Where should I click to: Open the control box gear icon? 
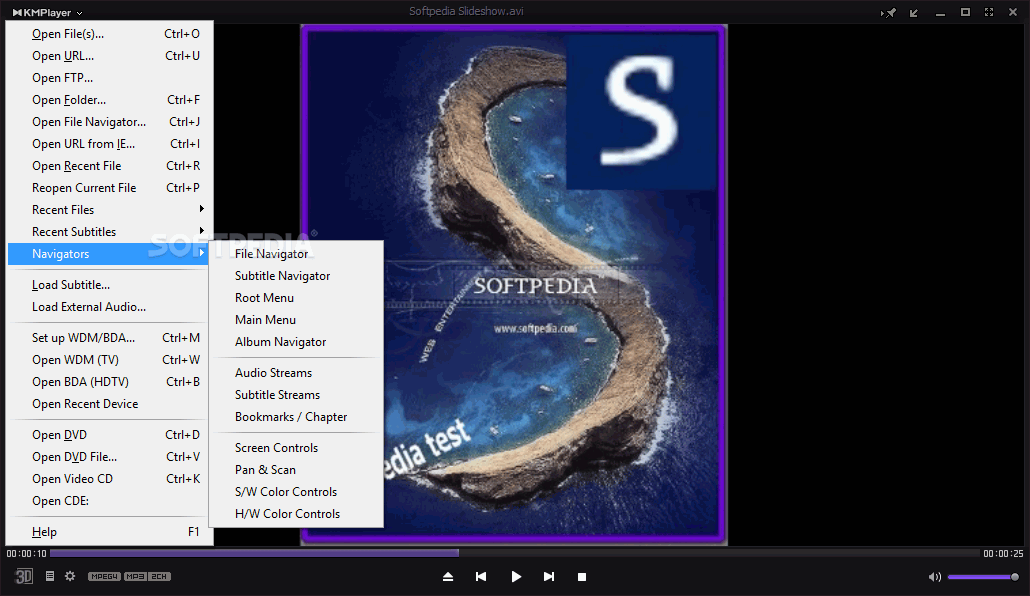70,576
